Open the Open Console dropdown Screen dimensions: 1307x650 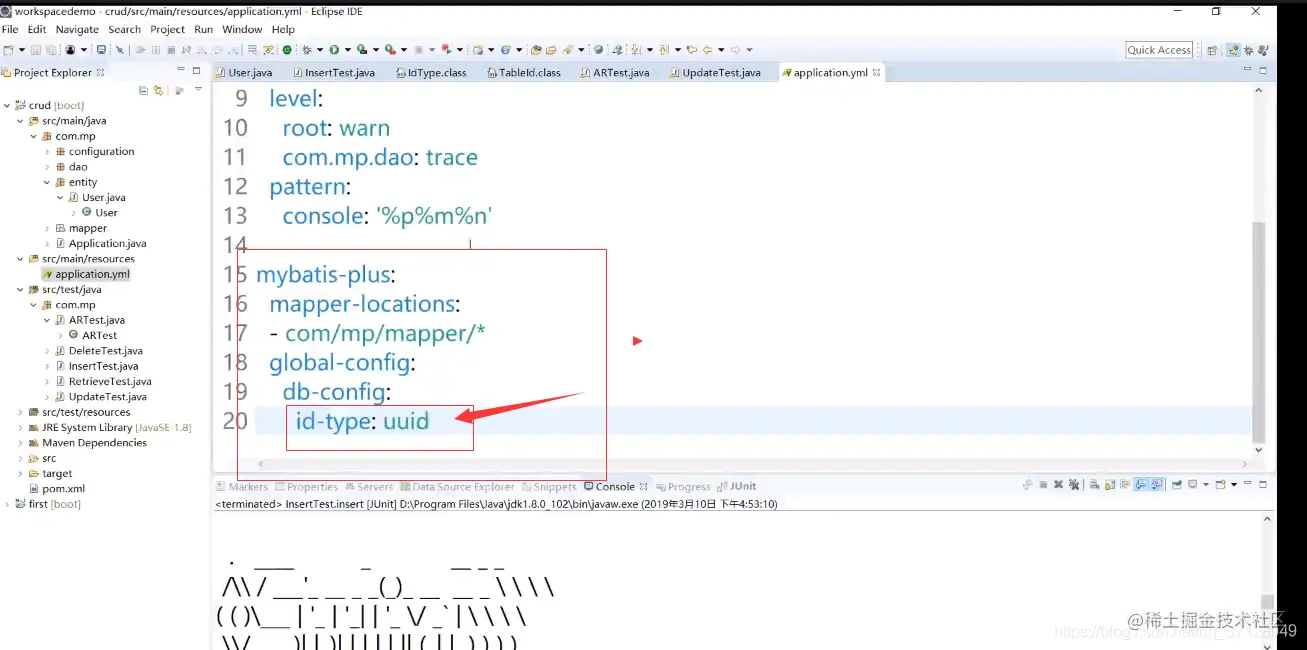[x=1234, y=485]
